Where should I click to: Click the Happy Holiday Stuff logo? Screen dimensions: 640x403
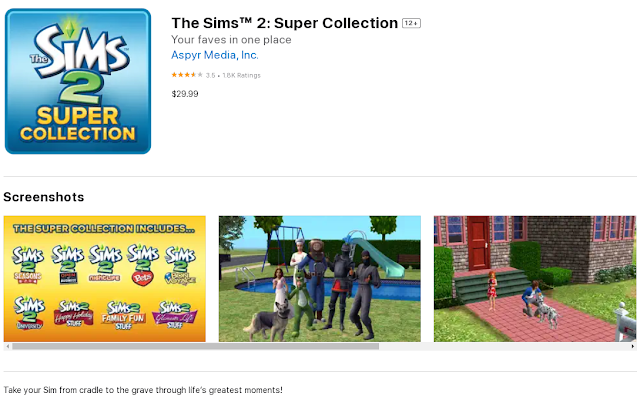click(73, 314)
